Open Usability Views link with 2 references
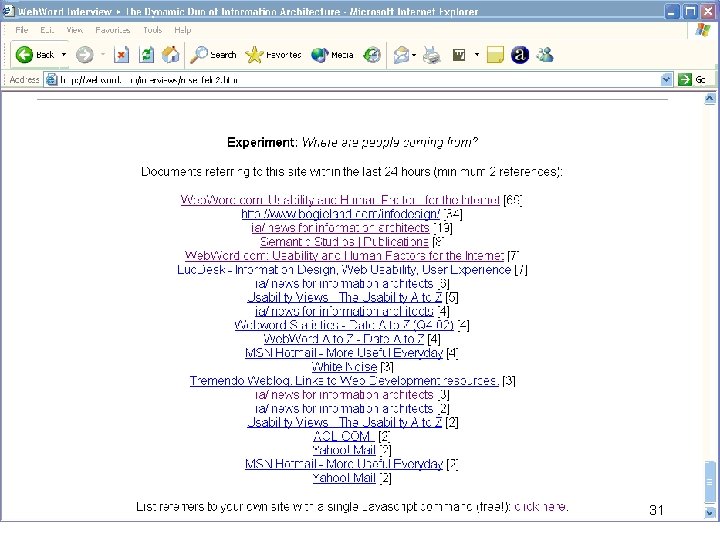 tap(344, 422)
